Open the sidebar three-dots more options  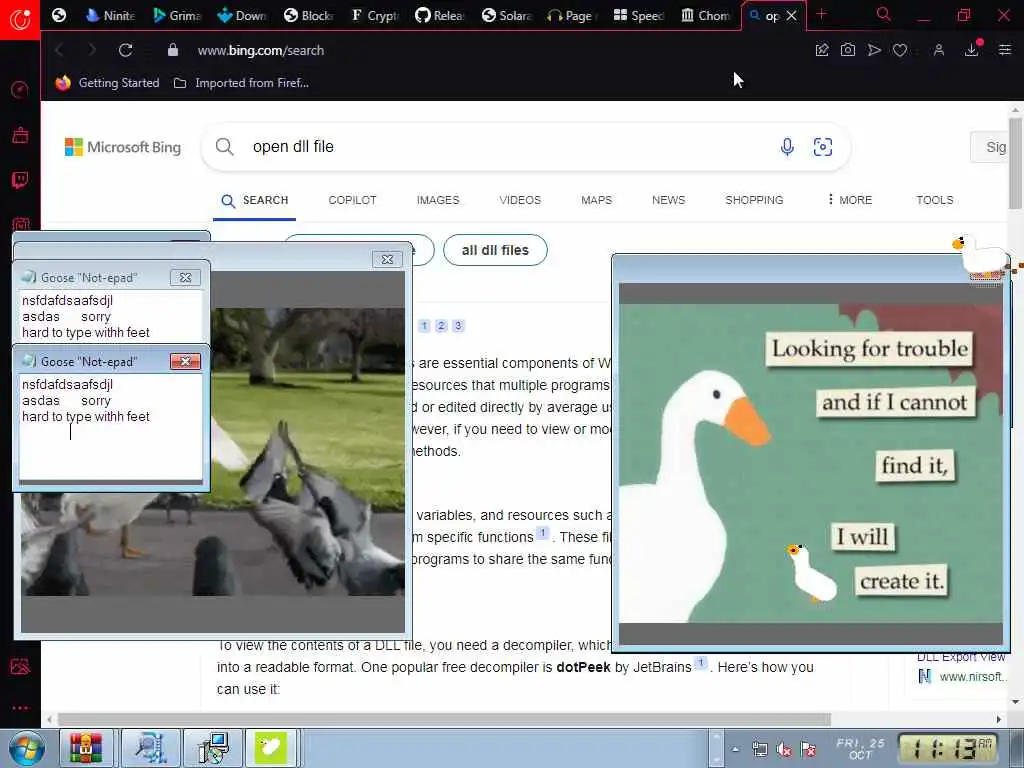tap(20, 708)
